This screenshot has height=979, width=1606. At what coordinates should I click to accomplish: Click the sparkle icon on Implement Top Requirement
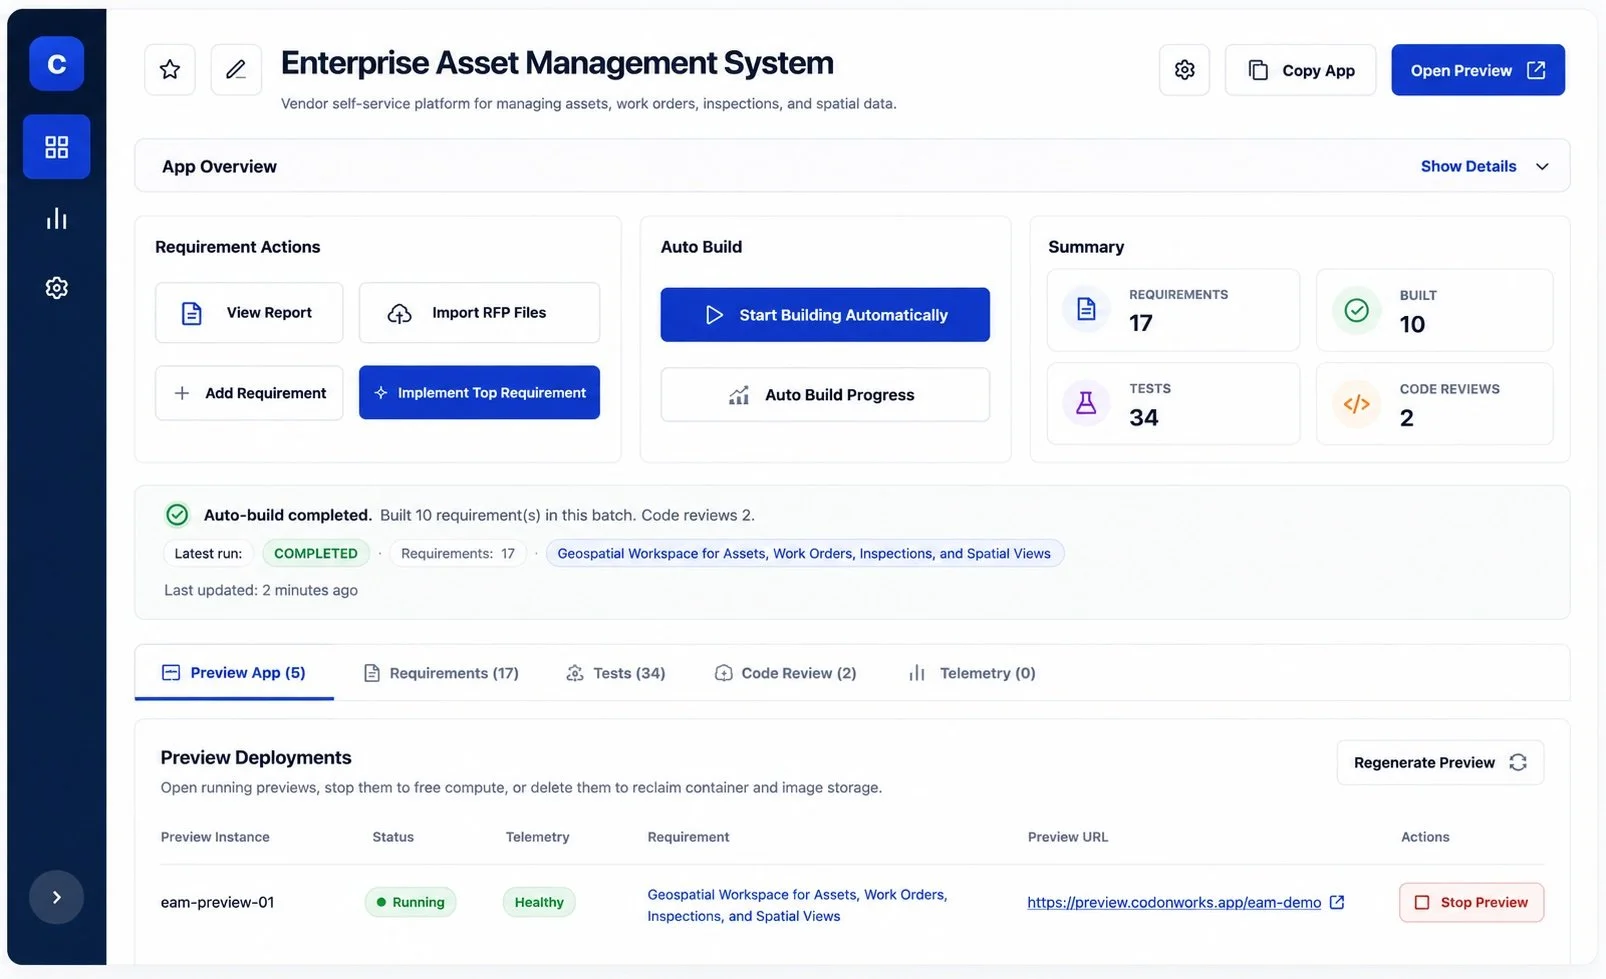point(381,393)
